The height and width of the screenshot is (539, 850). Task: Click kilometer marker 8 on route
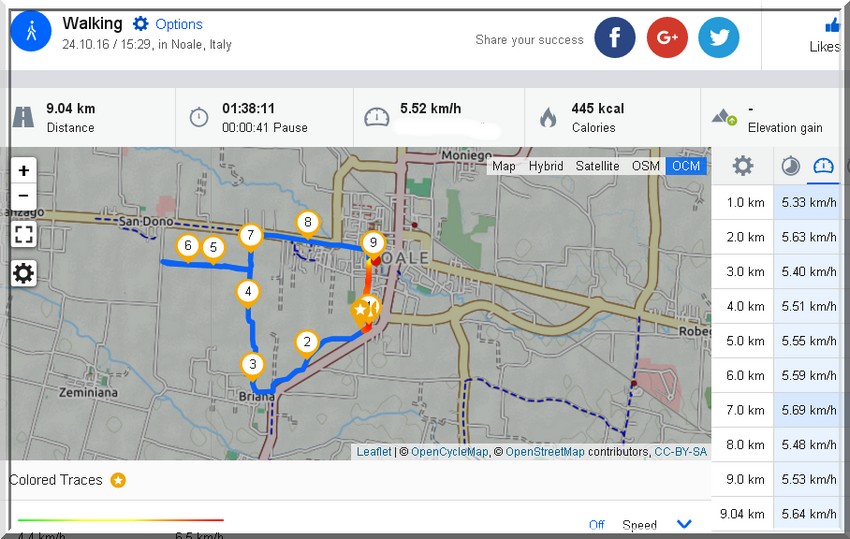pyautogui.click(x=308, y=224)
